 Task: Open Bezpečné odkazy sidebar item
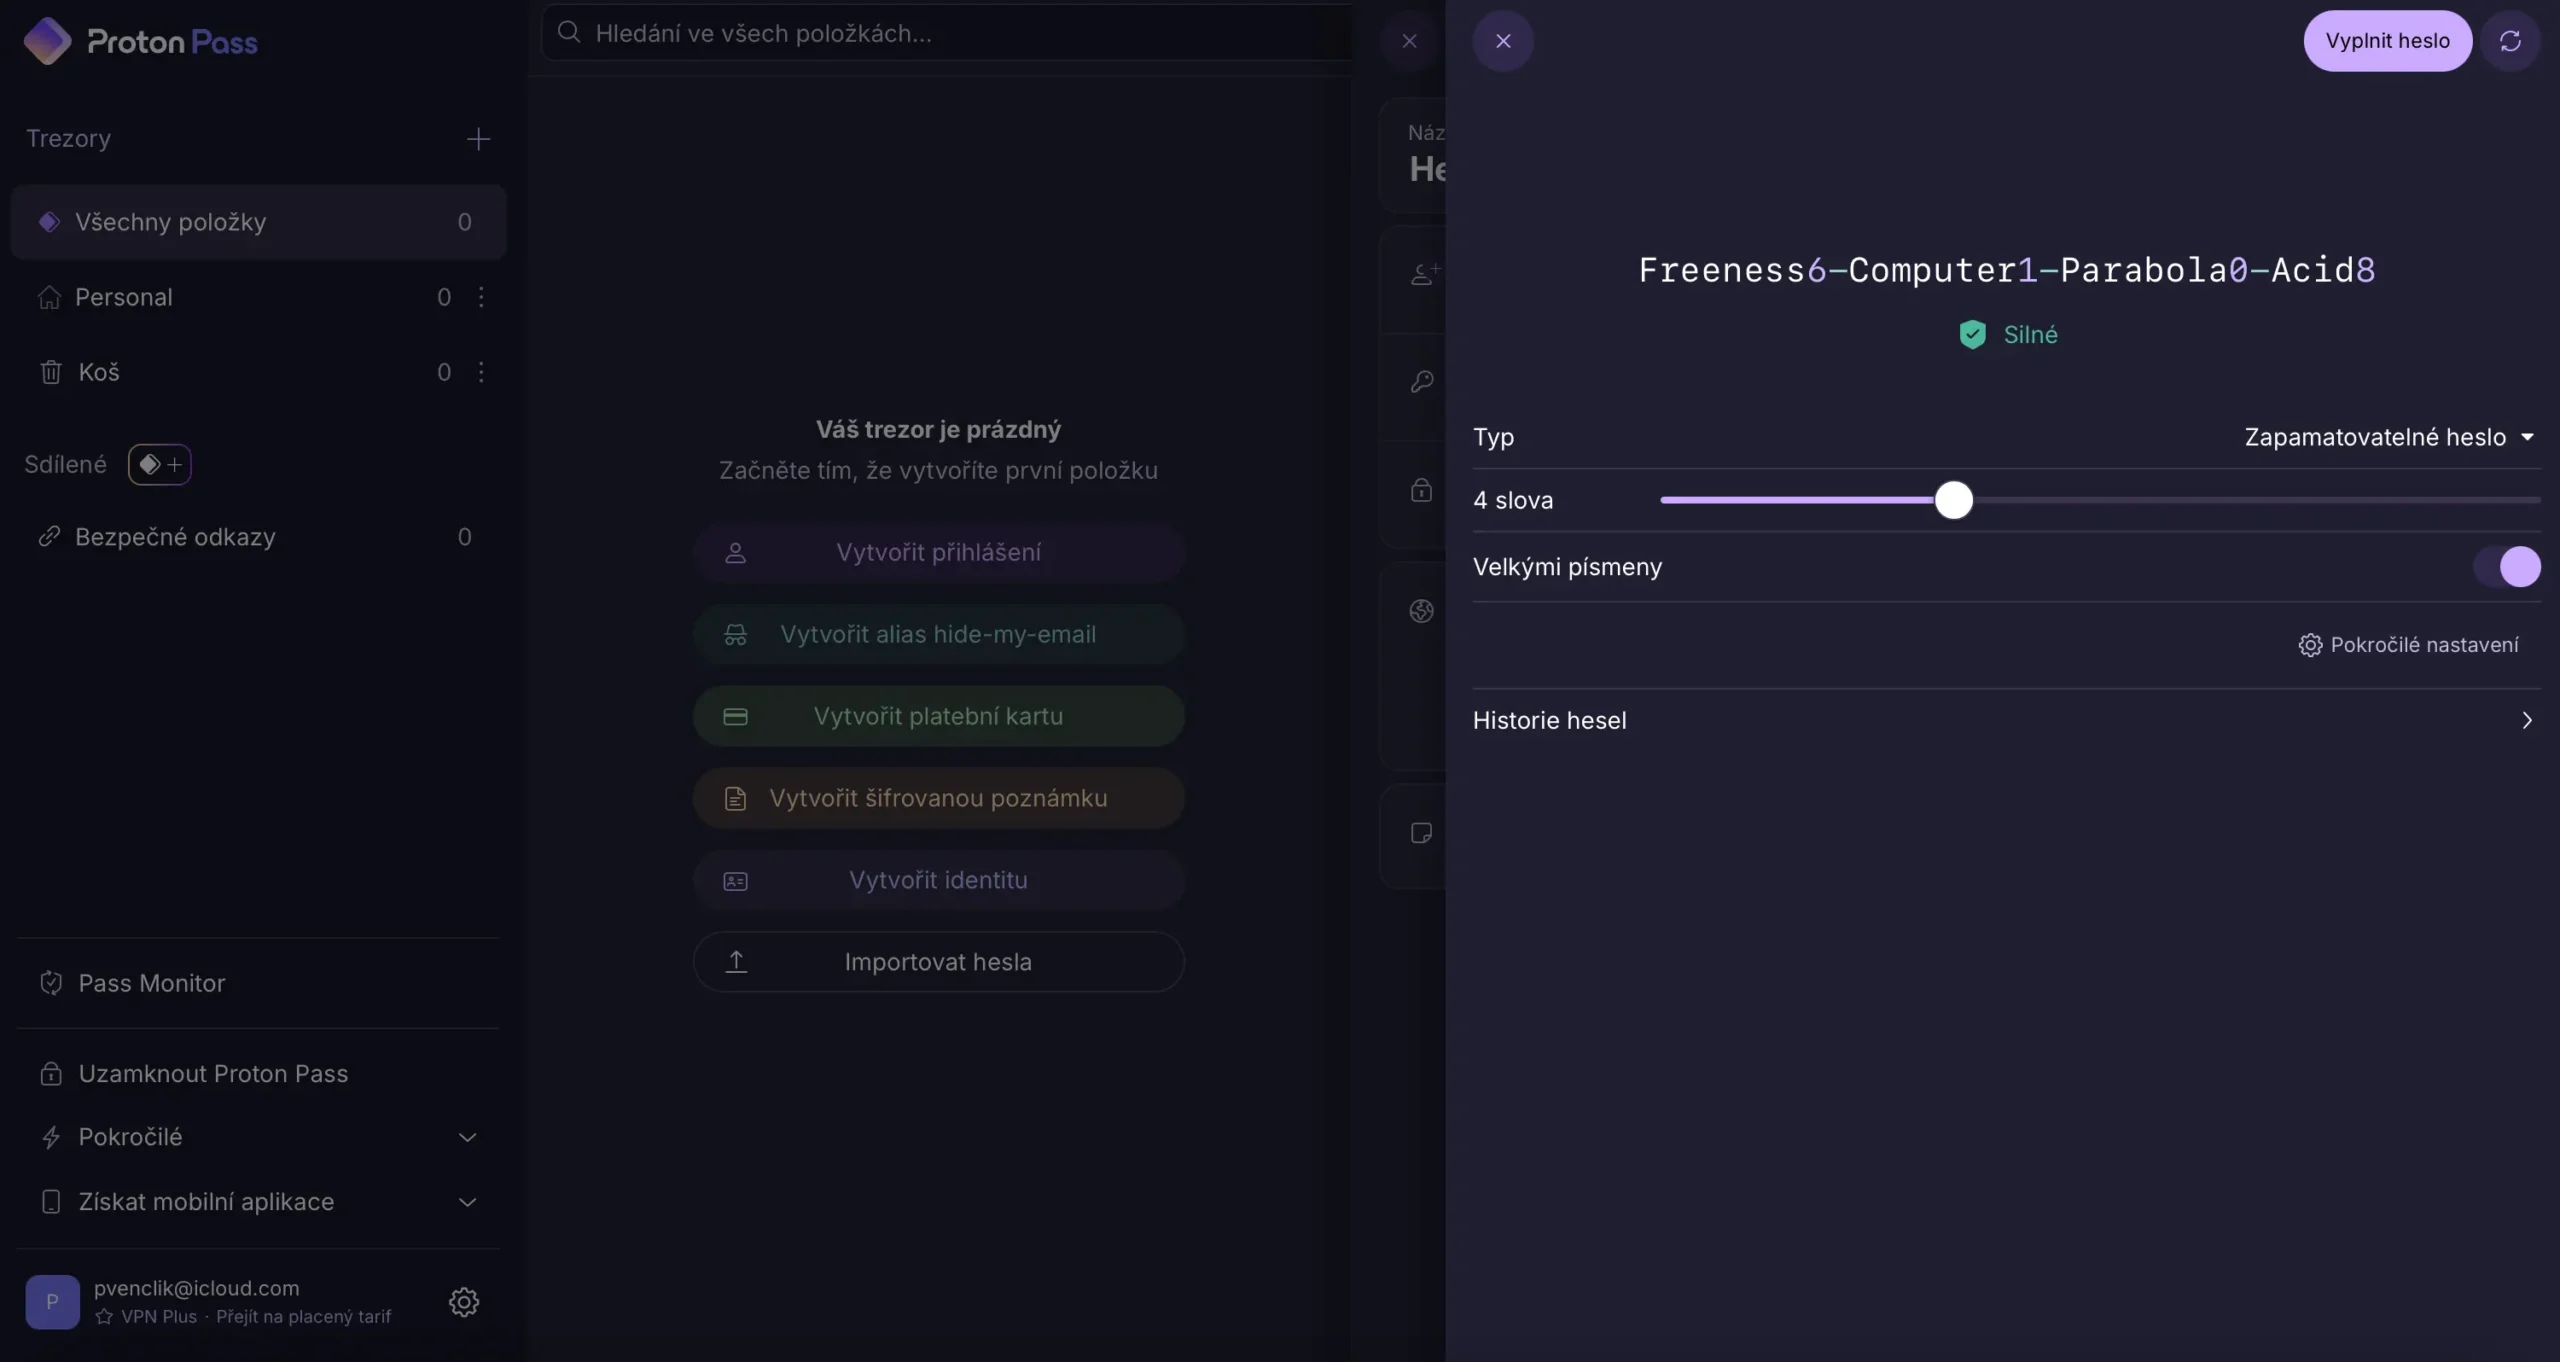(x=175, y=537)
